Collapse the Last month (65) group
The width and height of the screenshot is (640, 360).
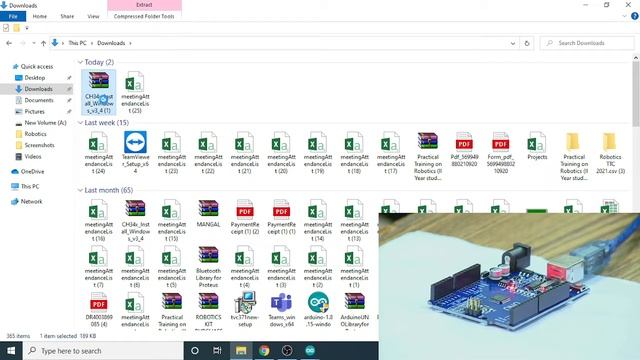(x=80, y=190)
